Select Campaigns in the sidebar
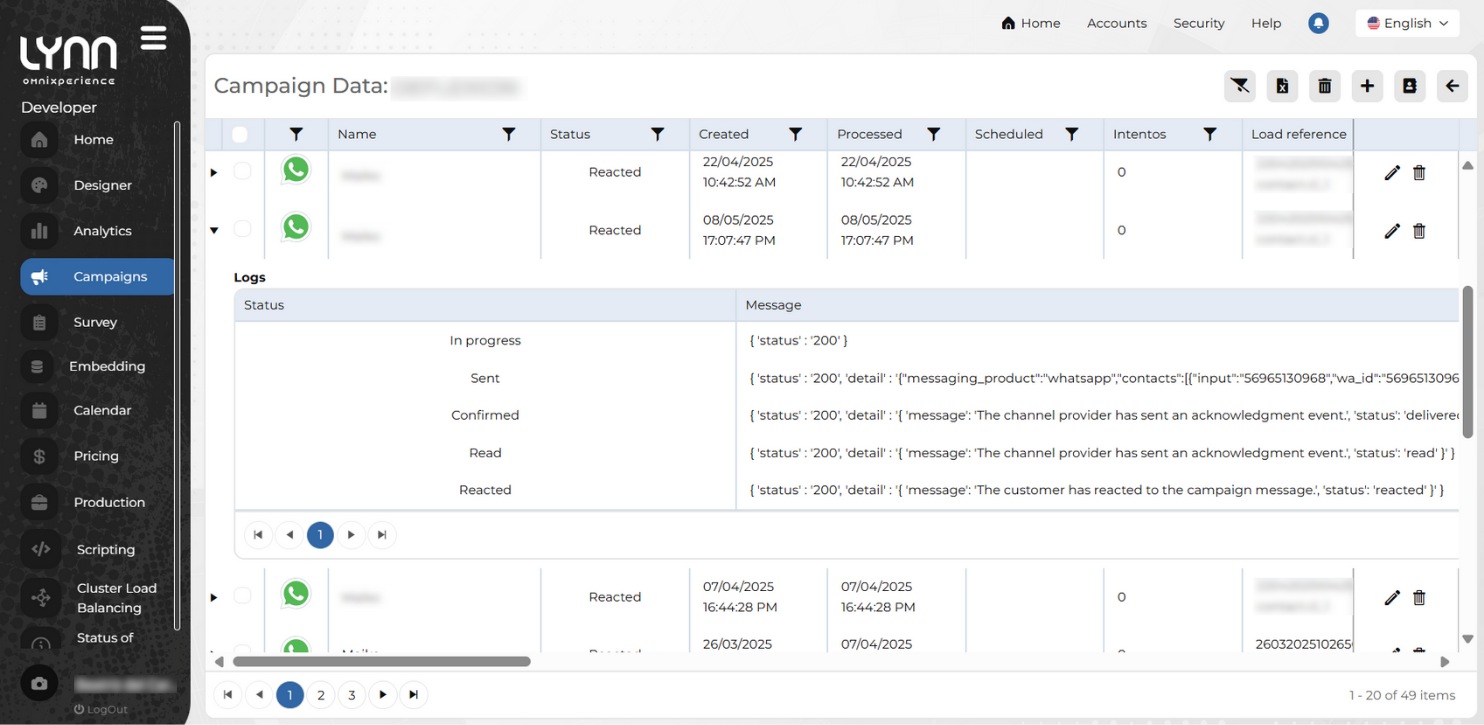The image size is (1484, 725). tap(97, 277)
